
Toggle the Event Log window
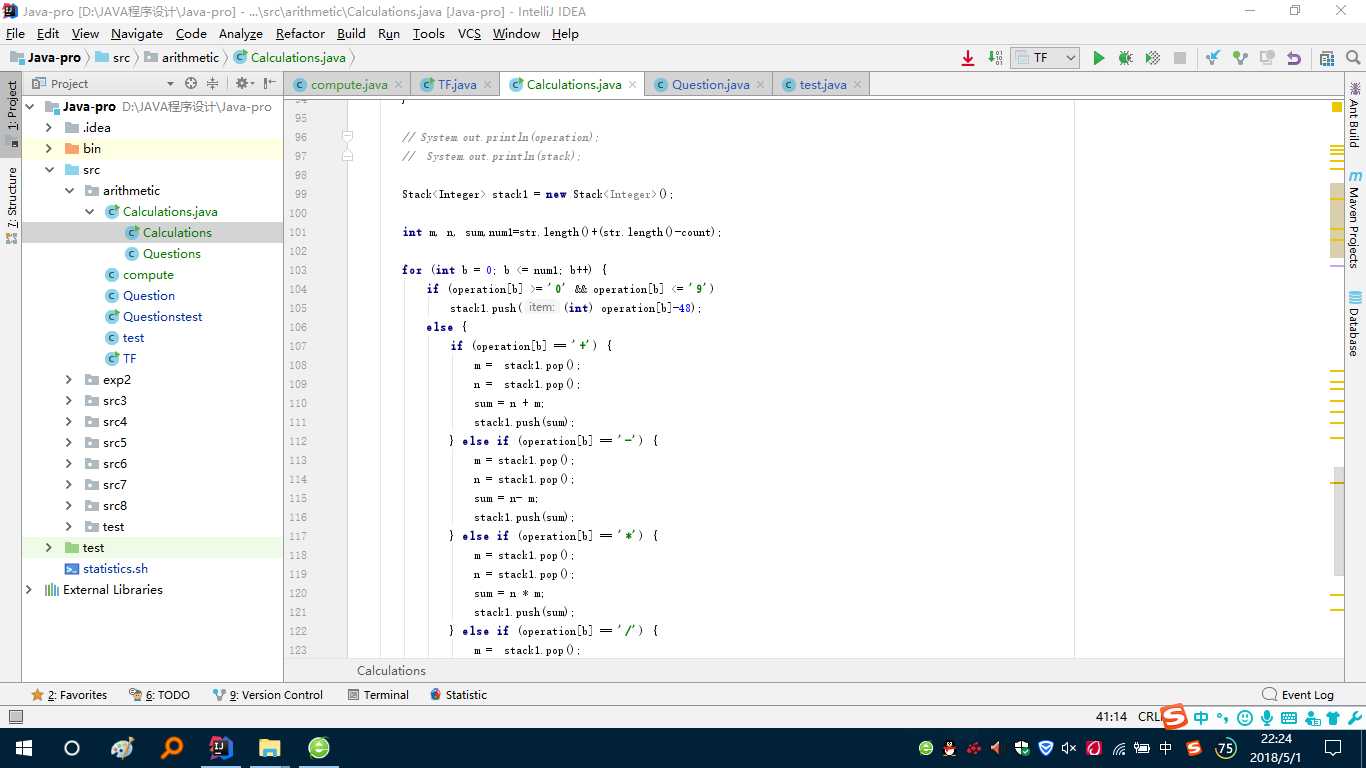coord(1298,695)
